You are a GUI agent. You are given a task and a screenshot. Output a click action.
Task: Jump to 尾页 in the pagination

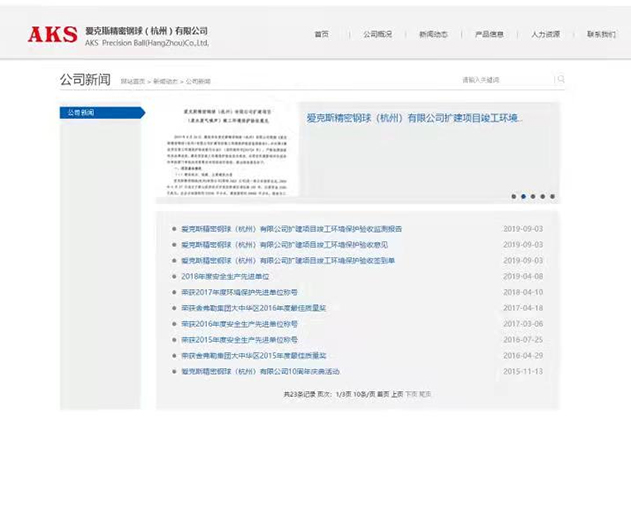[425, 394]
